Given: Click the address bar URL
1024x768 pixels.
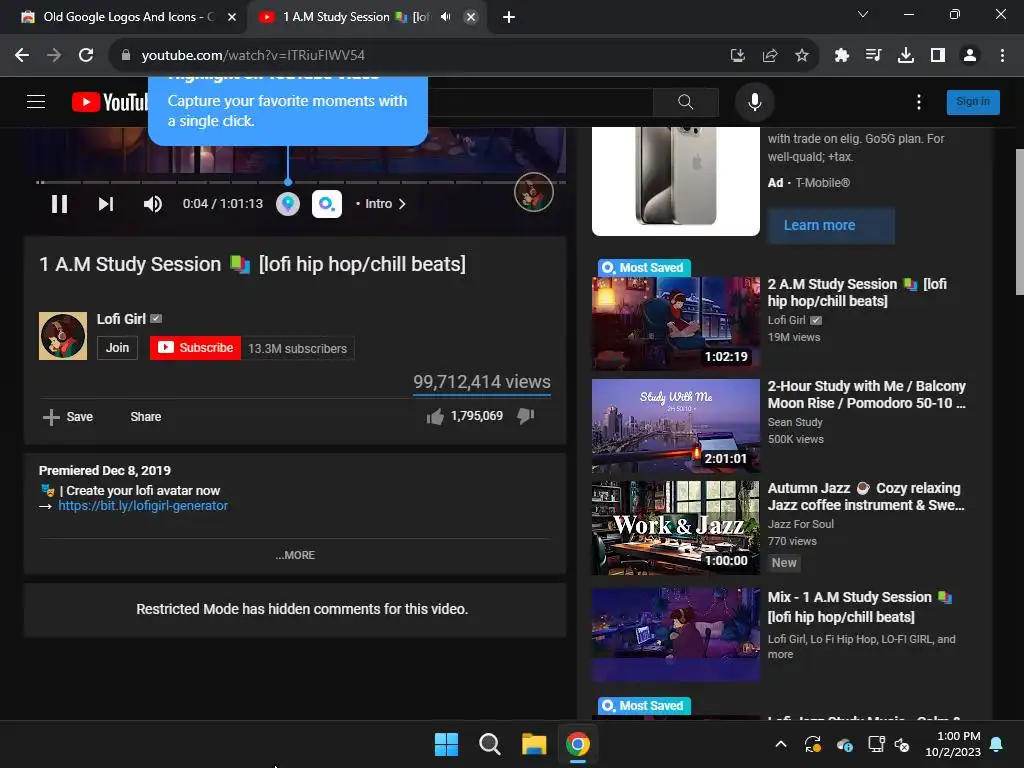Looking at the screenshot, I should [x=253, y=56].
